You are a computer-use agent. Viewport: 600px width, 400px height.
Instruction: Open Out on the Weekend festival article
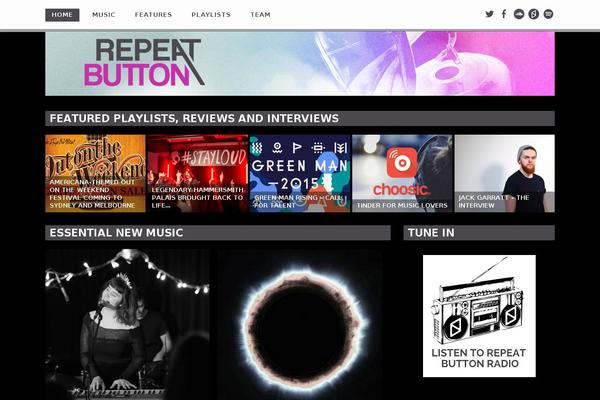click(95, 173)
